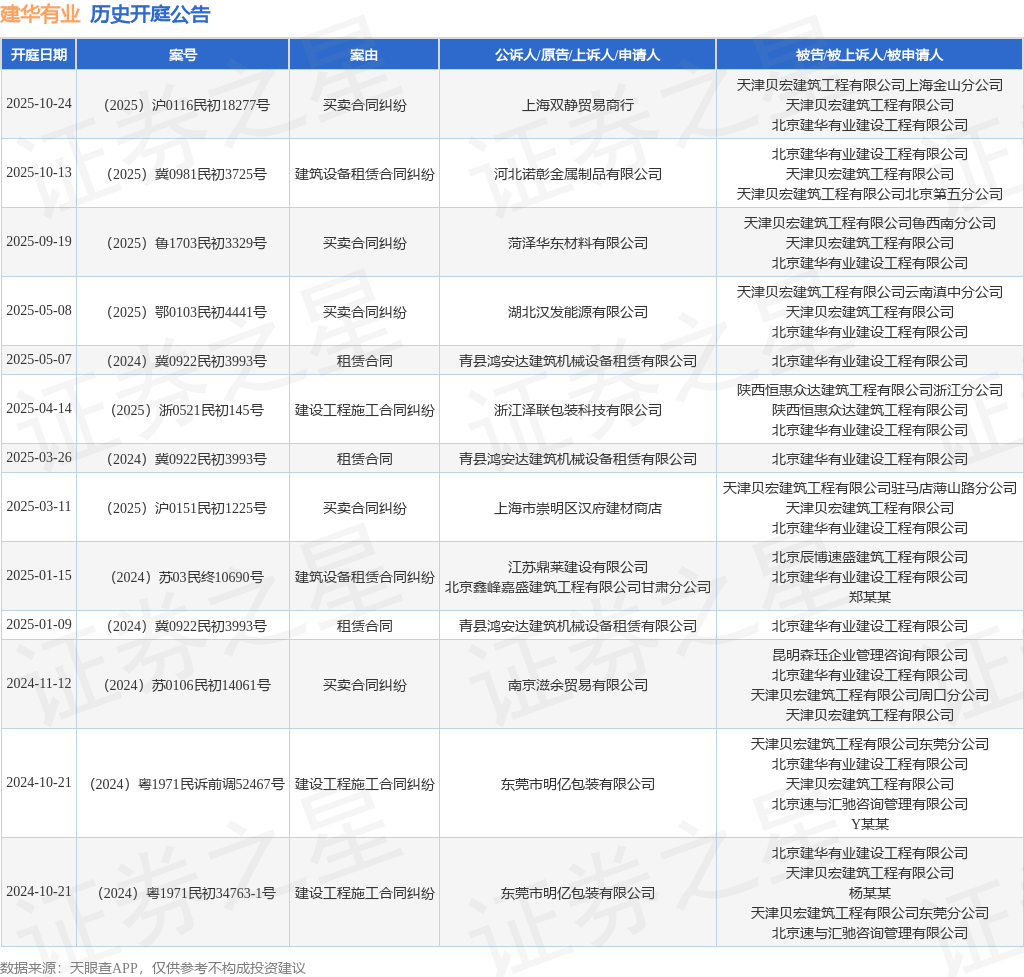Click plaintiff 河北诺彰金属制品有限公司
The width and height of the screenshot is (1024, 977).
pyautogui.click(x=577, y=174)
